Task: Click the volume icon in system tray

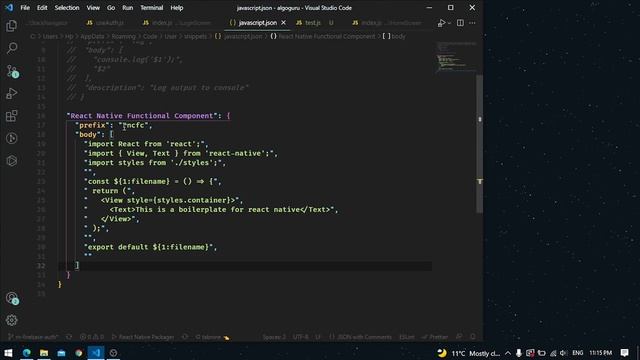Action: tap(563, 353)
